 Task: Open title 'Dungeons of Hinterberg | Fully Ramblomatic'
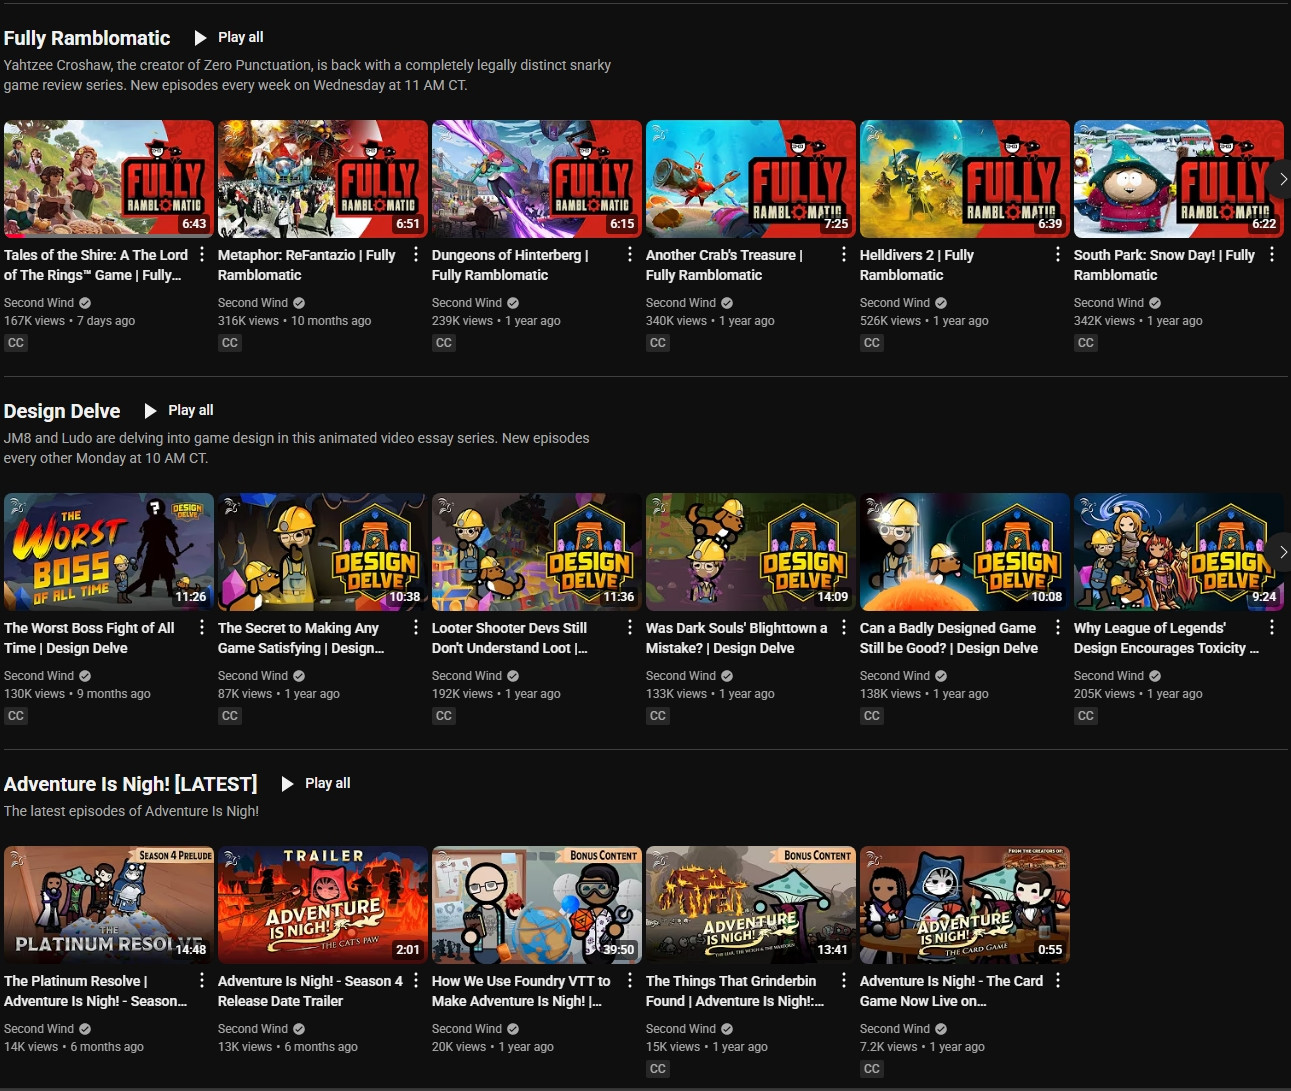point(510,265)
